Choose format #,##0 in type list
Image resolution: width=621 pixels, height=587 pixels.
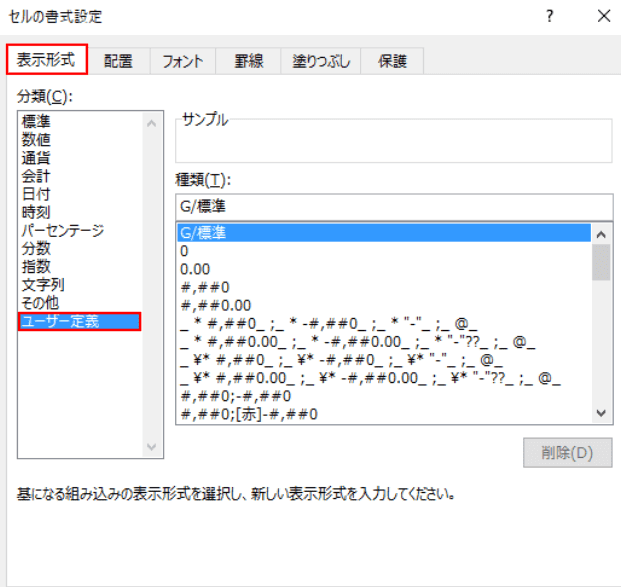(x=384, y=287)
